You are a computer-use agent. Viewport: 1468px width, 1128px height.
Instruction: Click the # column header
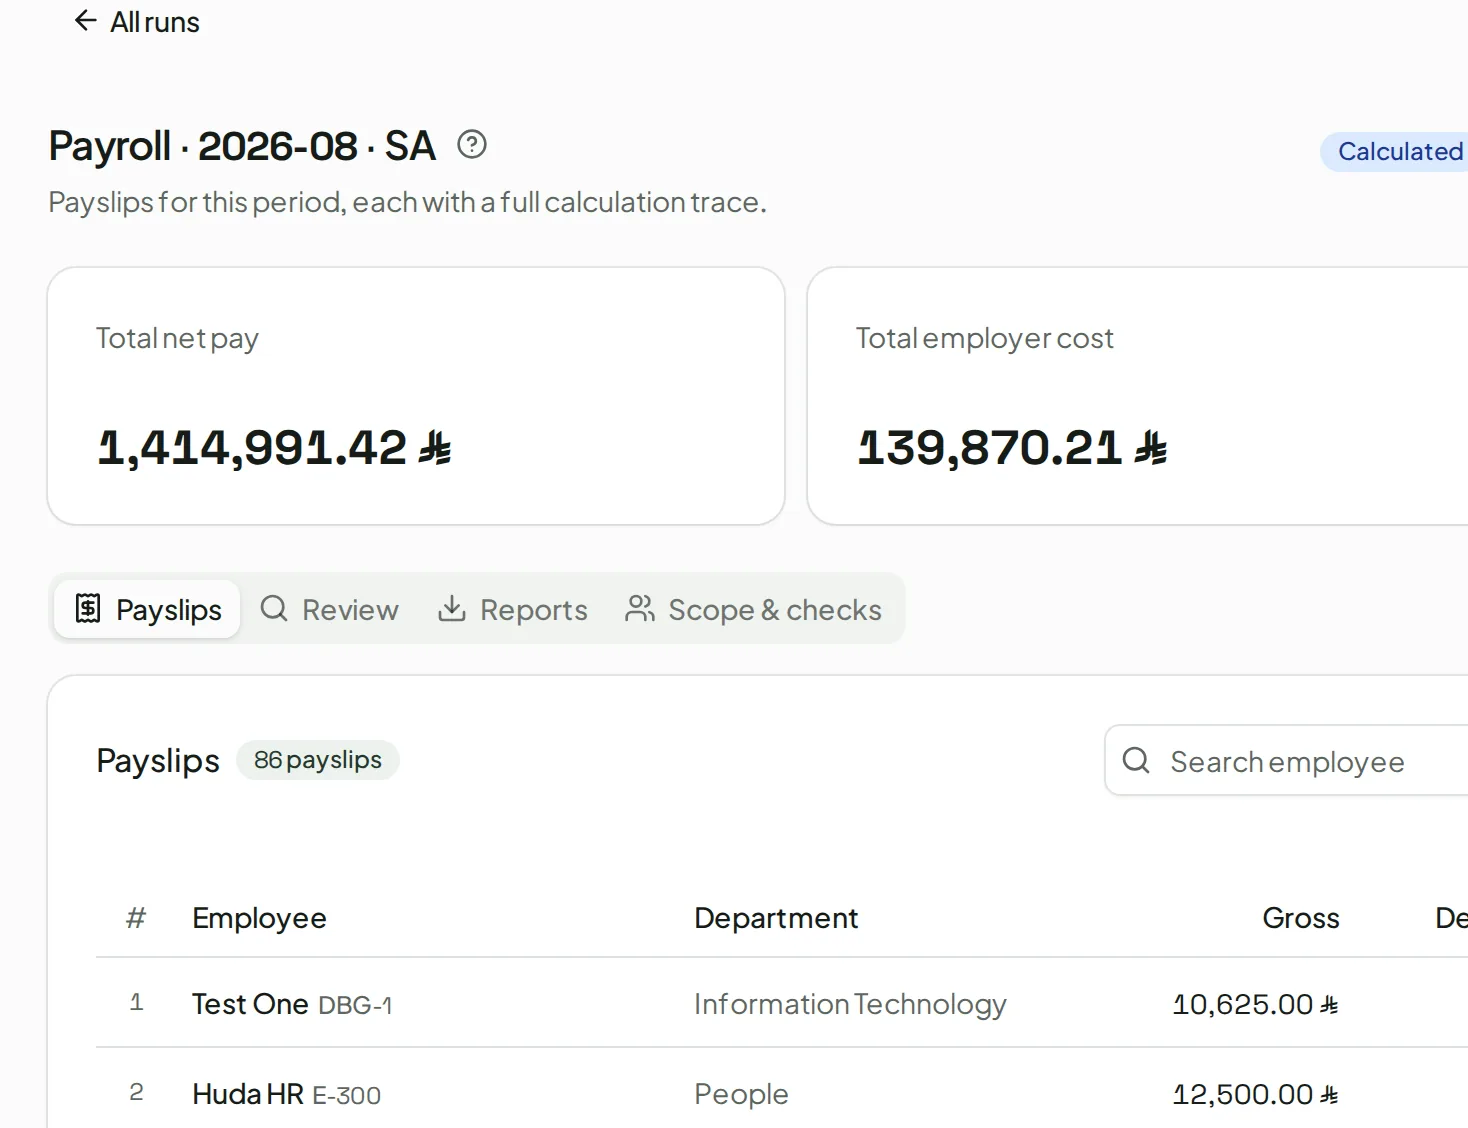tap(136, 918)
